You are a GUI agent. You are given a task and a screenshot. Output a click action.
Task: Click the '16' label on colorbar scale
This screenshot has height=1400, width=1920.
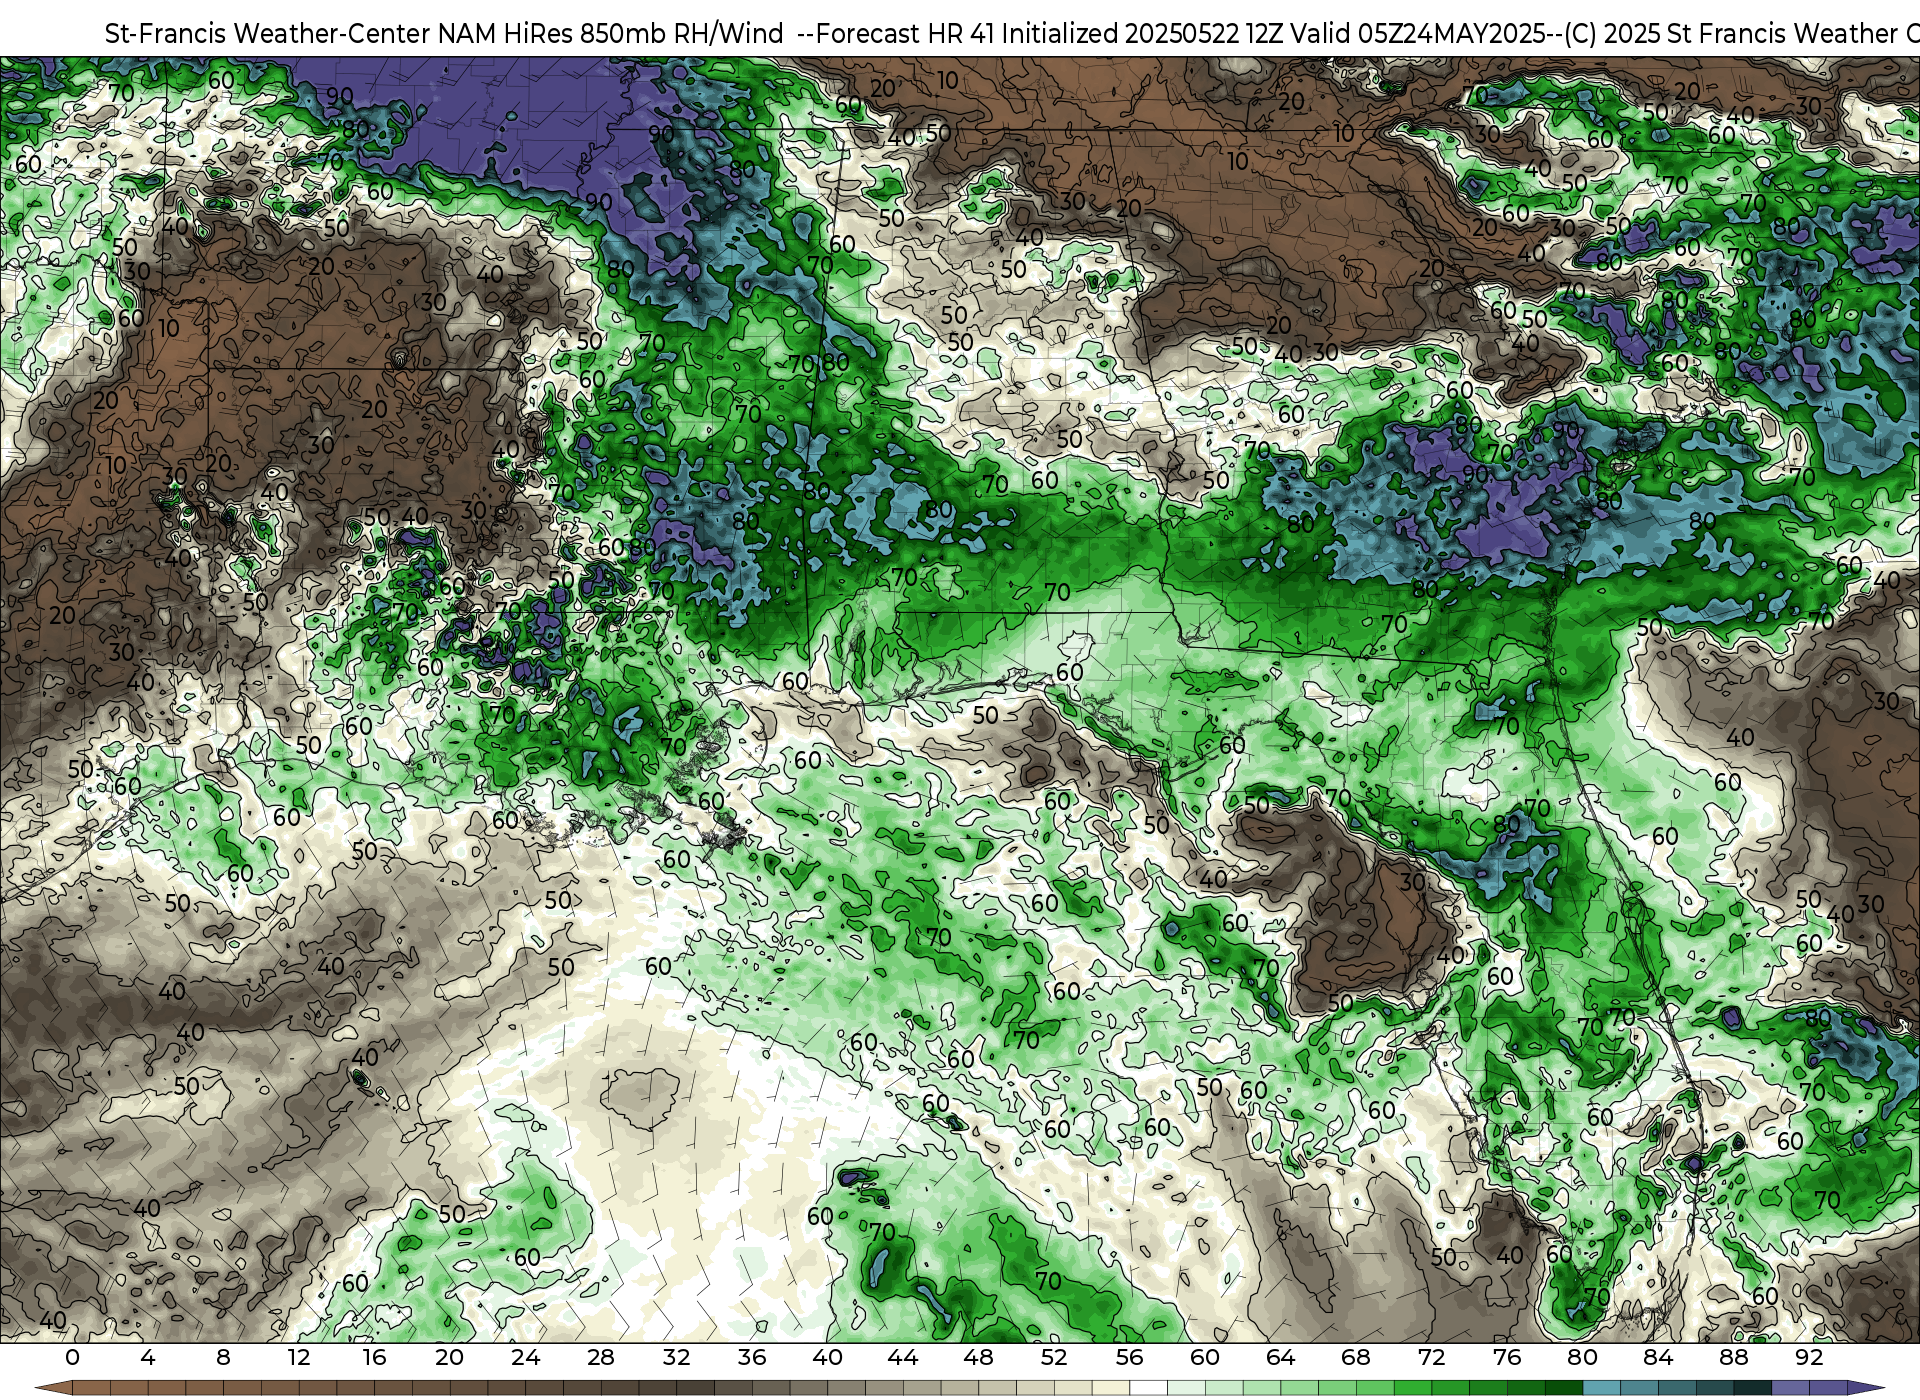(374, 1357)
